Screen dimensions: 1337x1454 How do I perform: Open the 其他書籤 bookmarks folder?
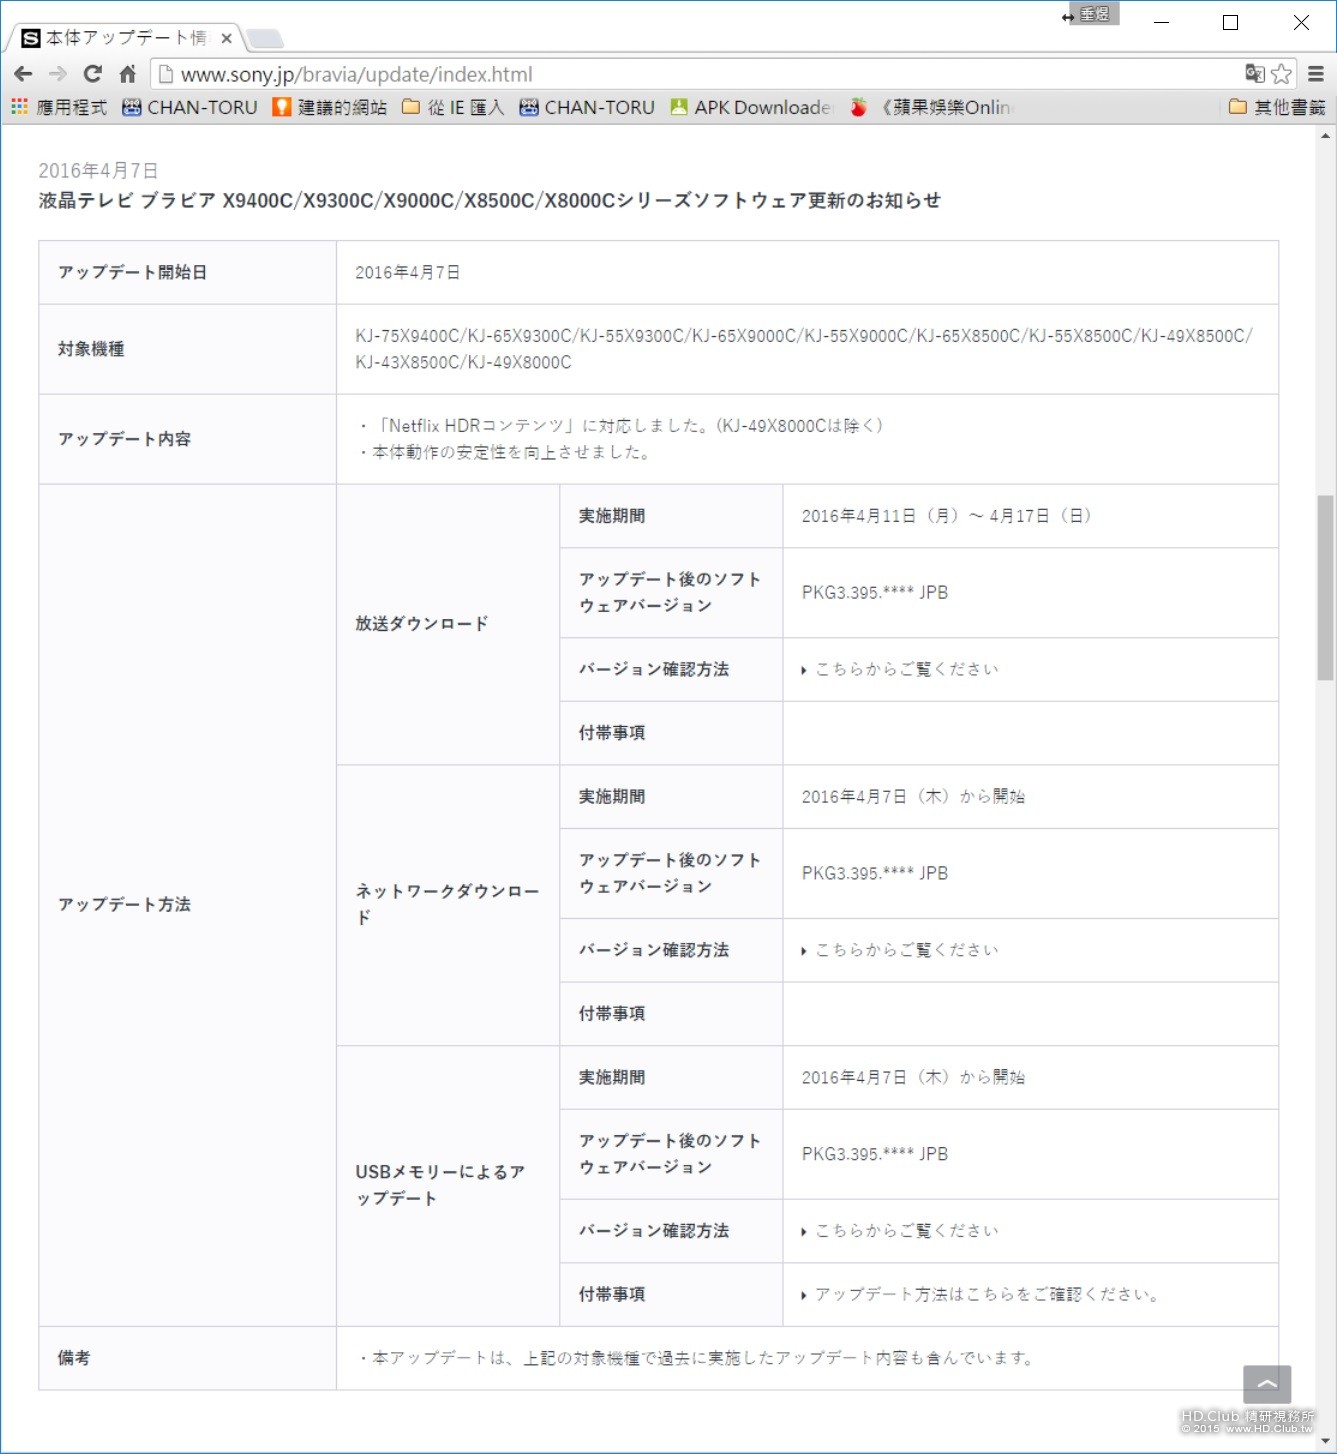coord(1277,107)
